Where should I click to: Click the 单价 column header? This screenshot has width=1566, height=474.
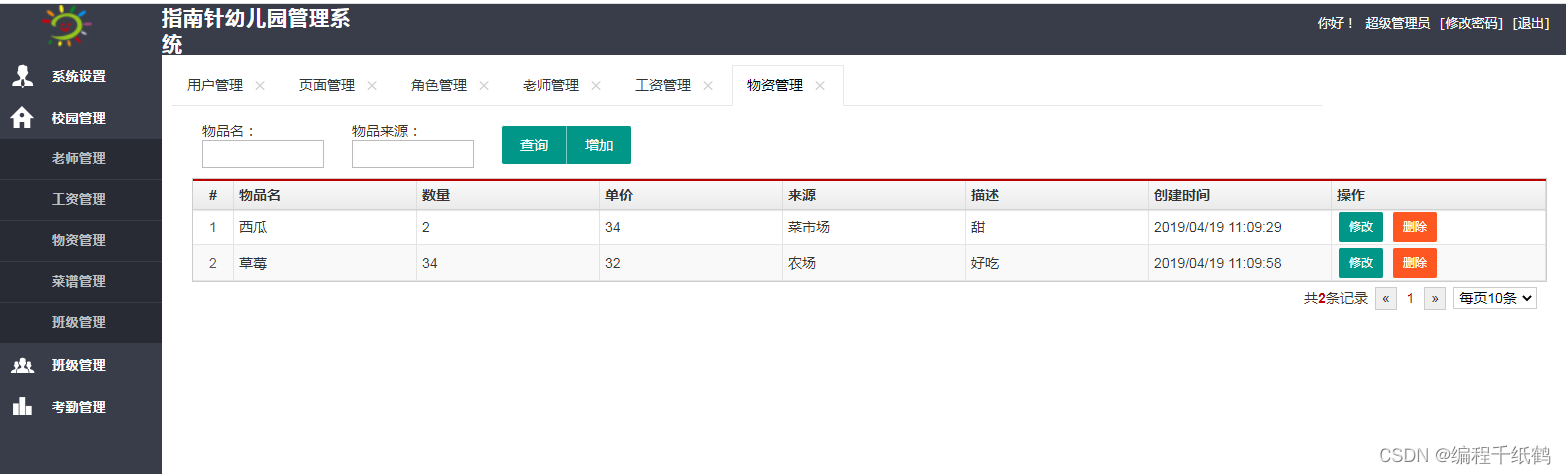[691, 195]
